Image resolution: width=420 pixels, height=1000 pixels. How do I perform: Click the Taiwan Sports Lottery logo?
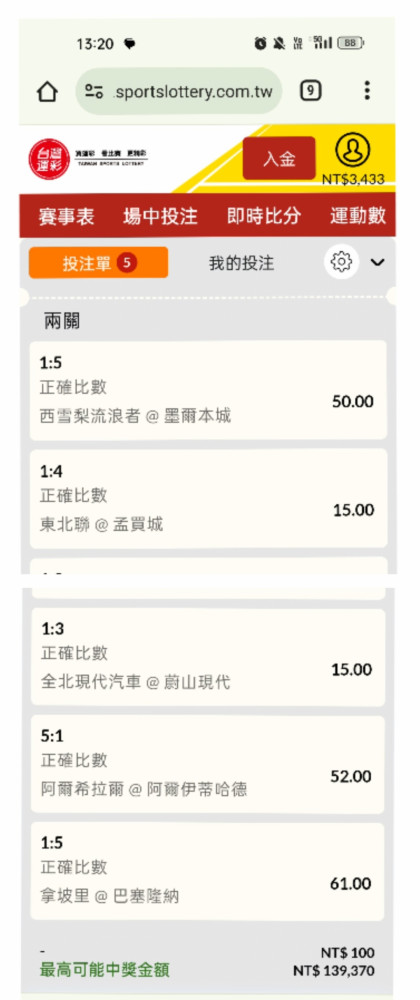88,158
